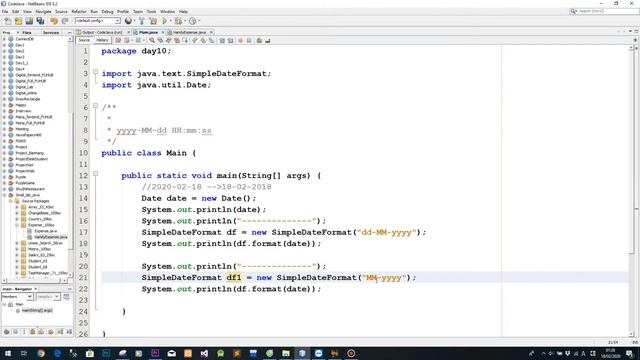Open the default config dropdown
This screenshot has width=640, height=360.
pos(98,21)
